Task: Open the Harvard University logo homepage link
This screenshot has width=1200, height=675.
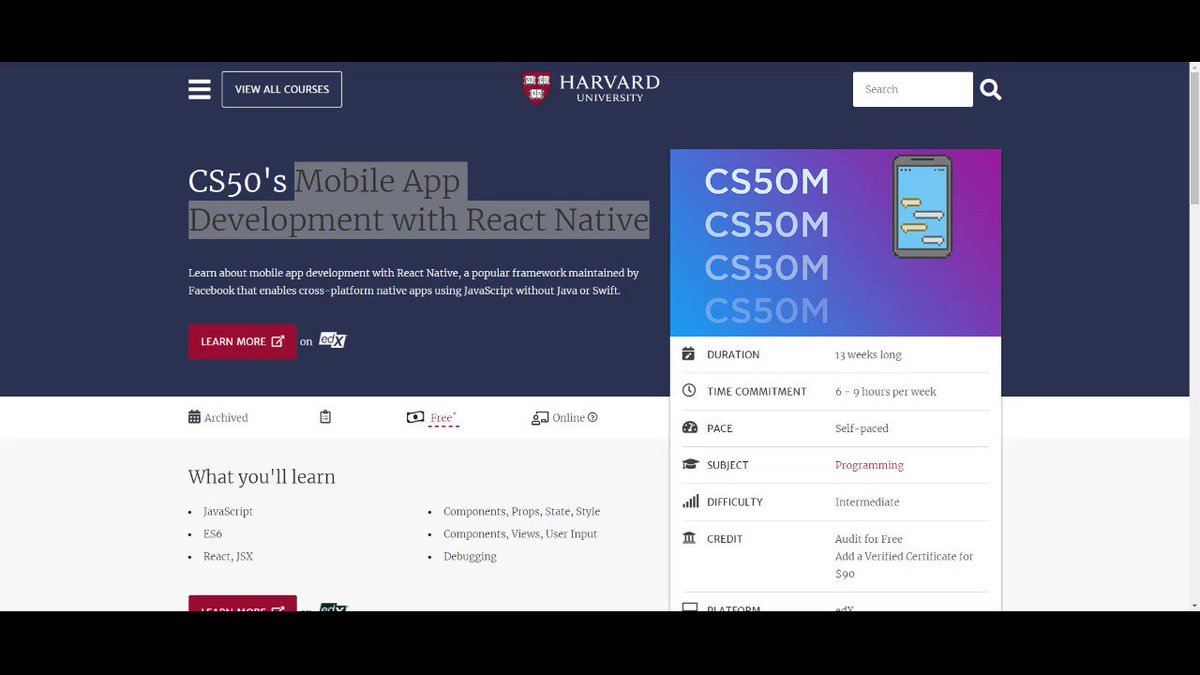Action: [x=591, y=88]
